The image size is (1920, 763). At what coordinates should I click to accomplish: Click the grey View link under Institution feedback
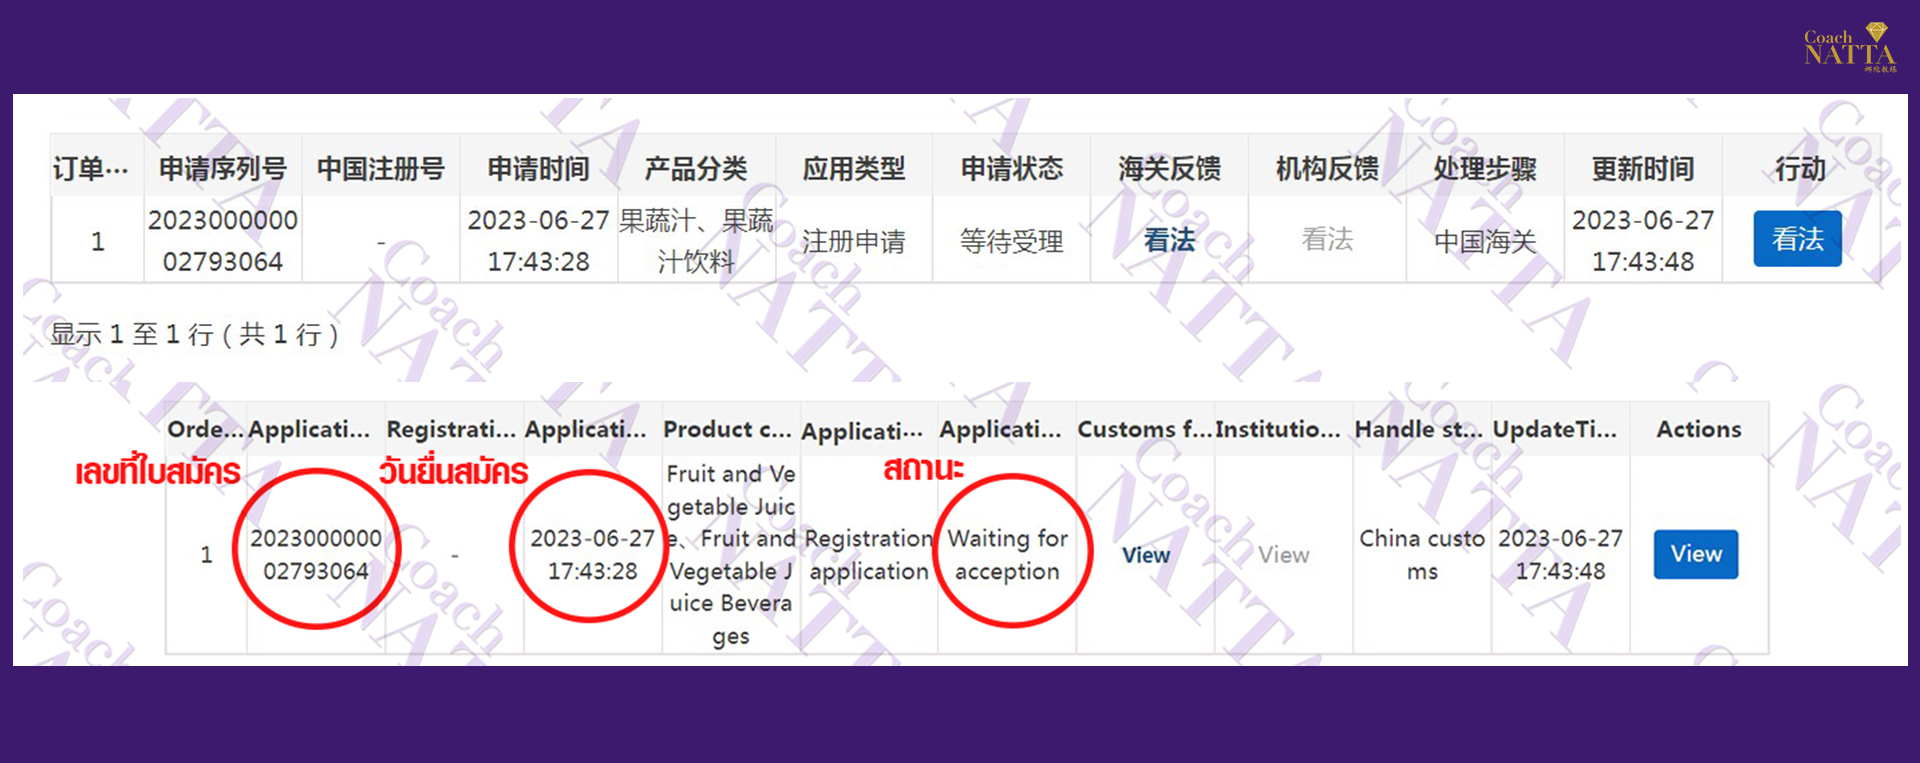pyautogui.click(x=1283, y=555)
